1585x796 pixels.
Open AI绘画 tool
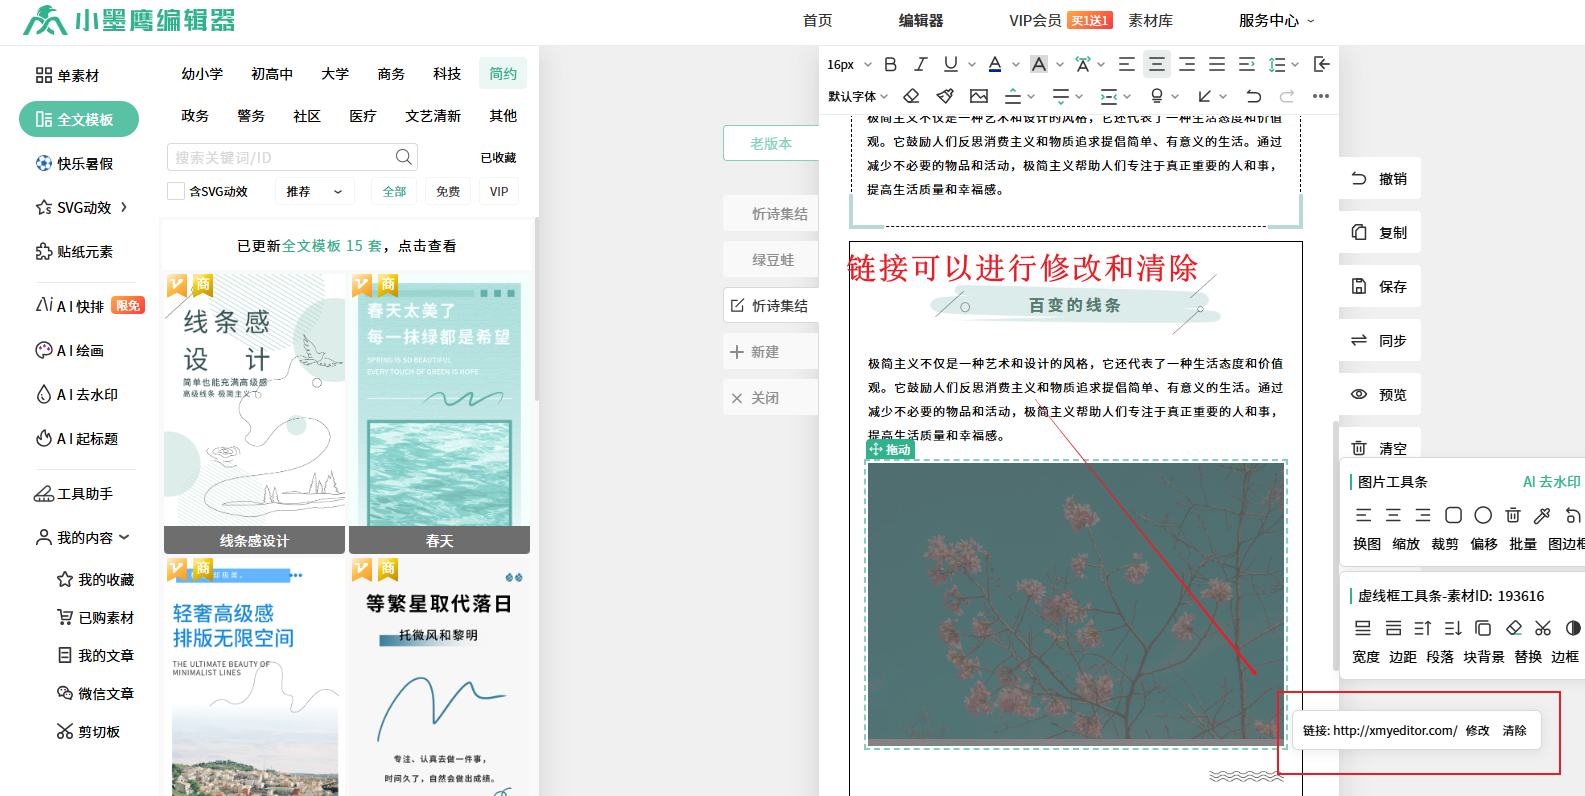point(70,350)
